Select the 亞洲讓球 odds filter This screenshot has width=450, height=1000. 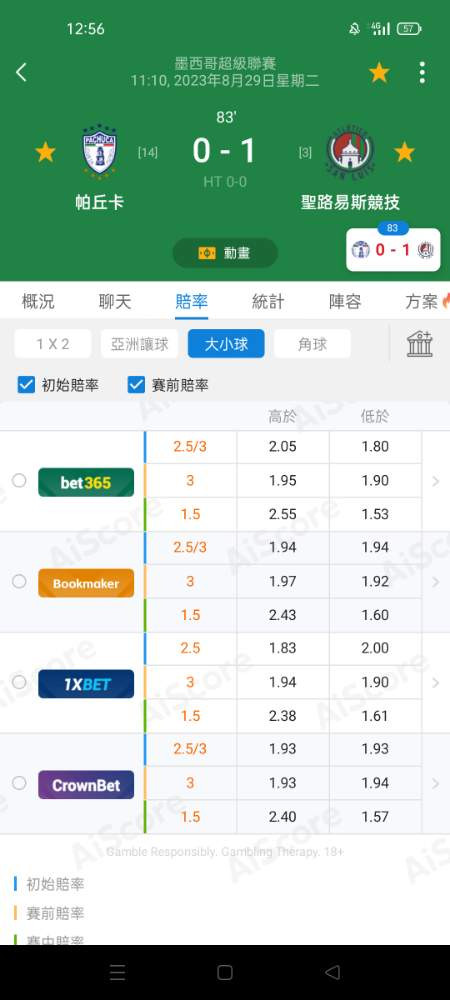(140, 344)
